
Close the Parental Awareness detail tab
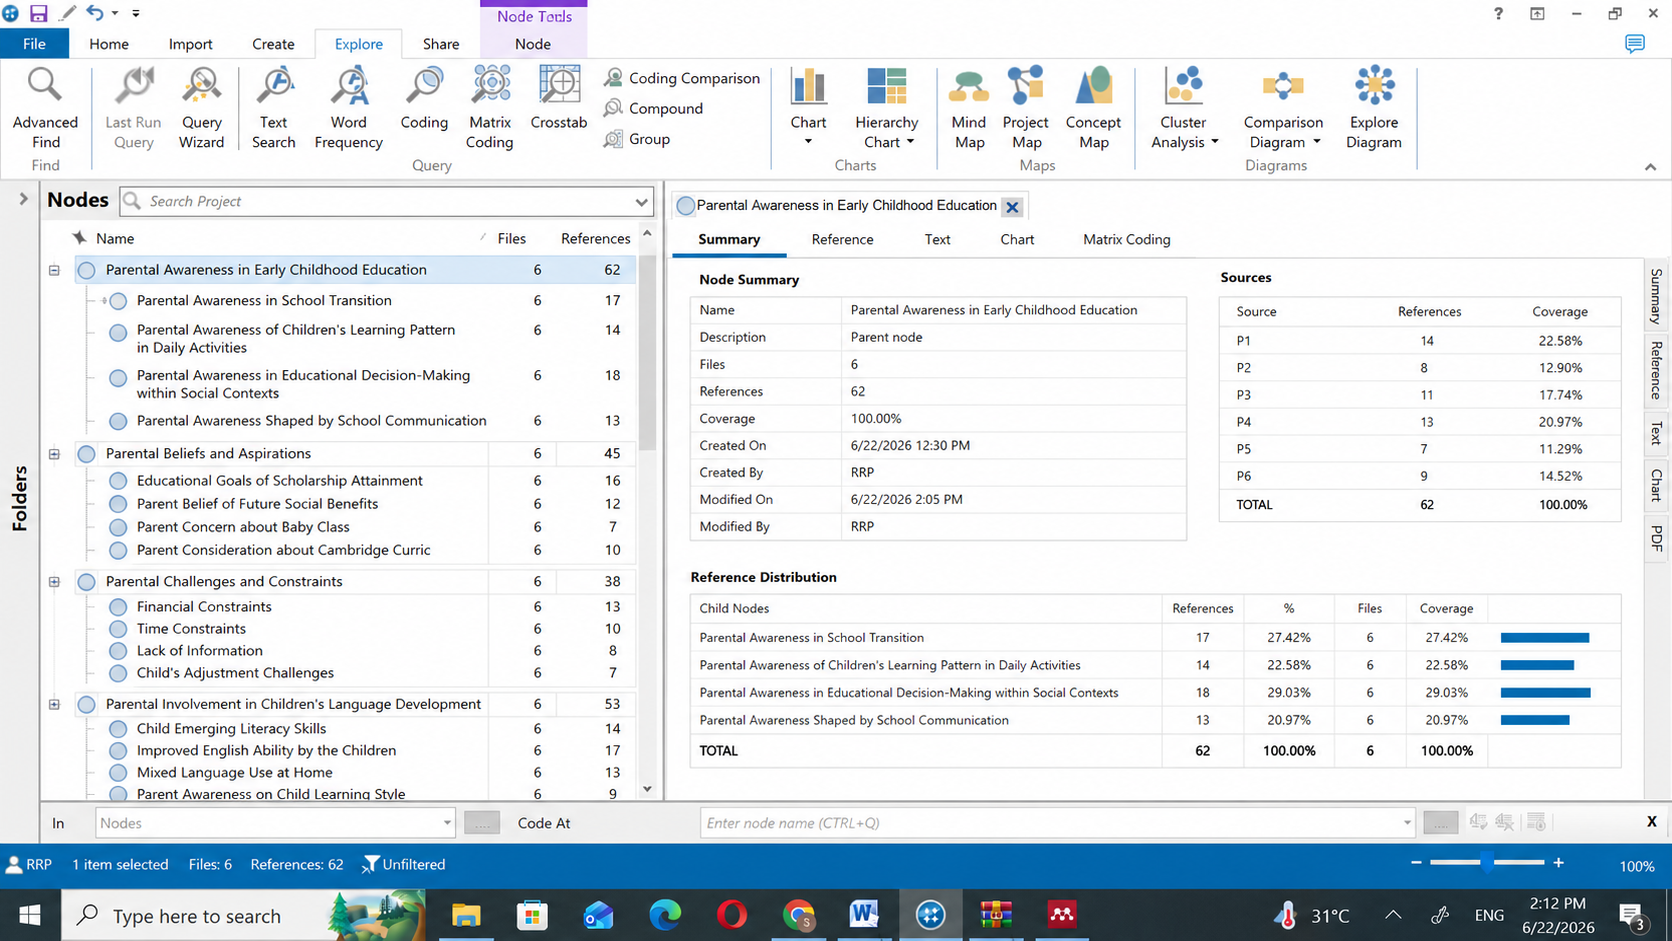click(1012, 207)
